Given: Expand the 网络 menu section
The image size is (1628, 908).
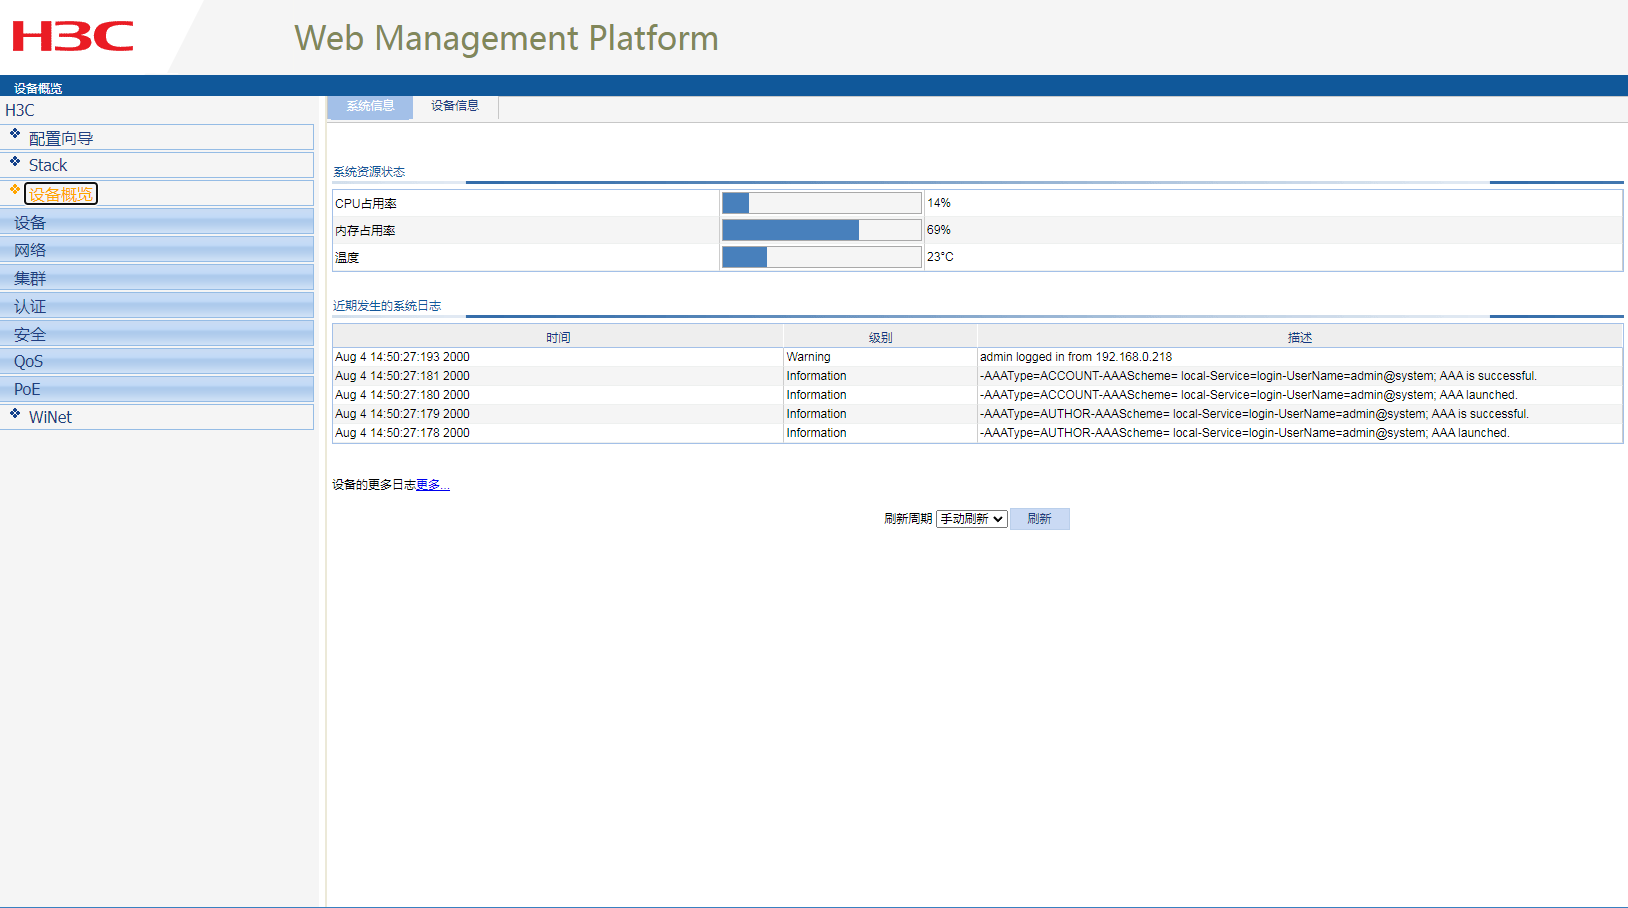Looking at the screenshot, I should point(30,250).
